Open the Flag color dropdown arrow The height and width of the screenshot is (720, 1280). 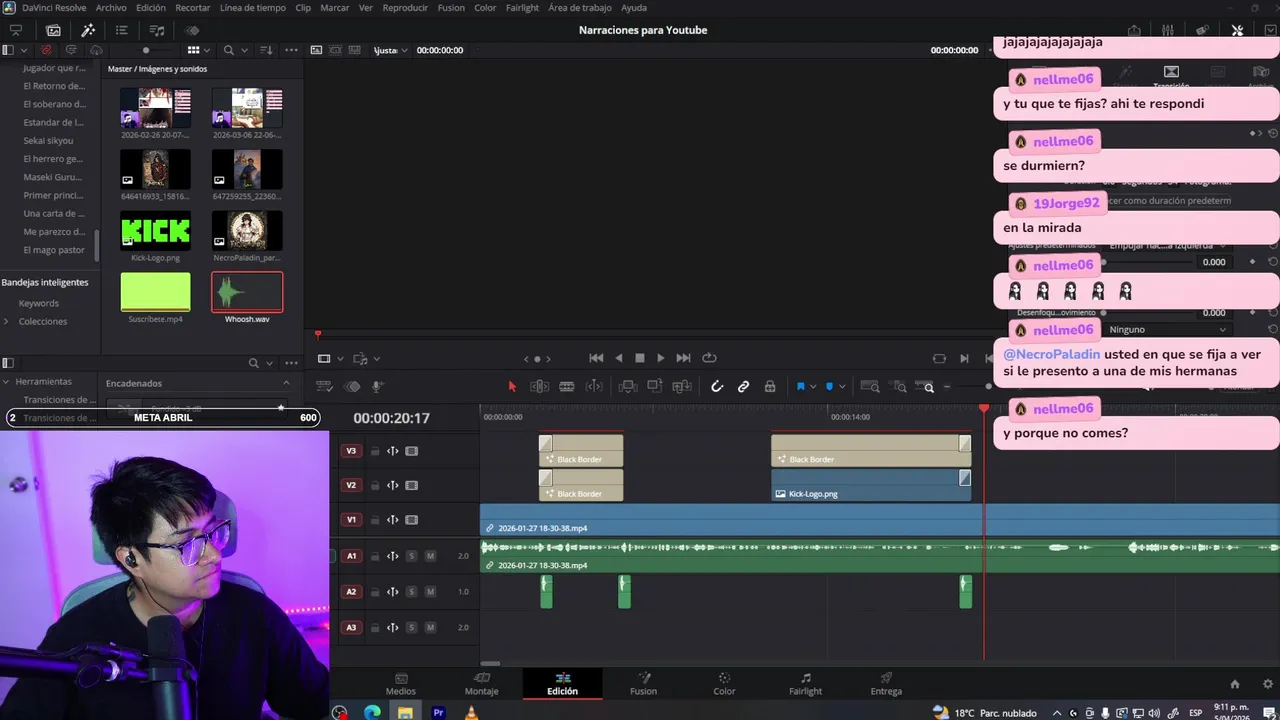[812, 387]
